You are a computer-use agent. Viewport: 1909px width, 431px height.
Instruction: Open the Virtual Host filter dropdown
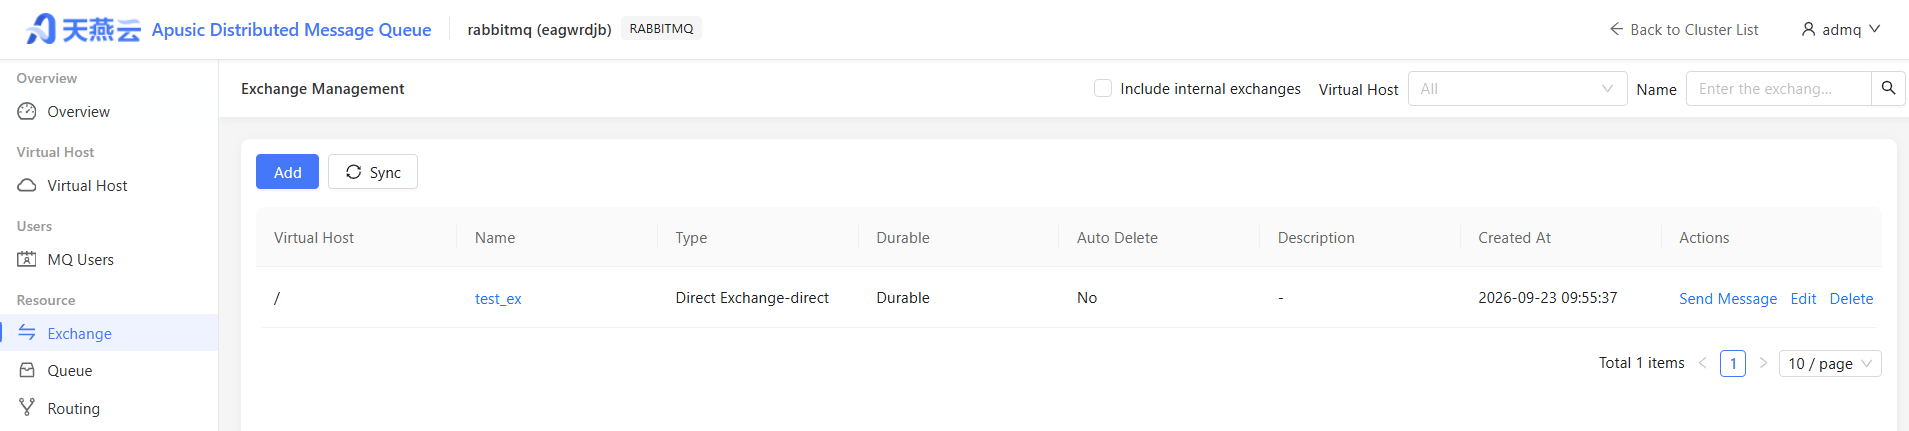click(1517, 88)
